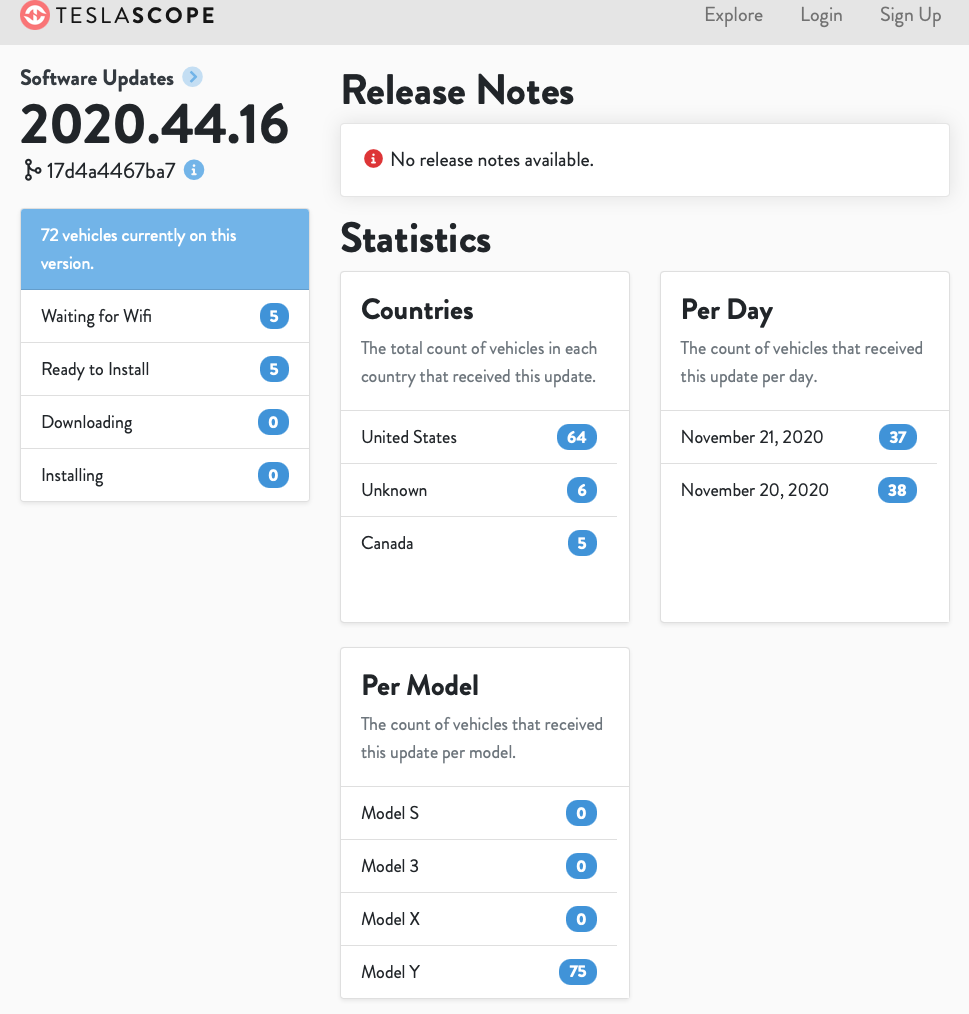Click the November 20 badge 38
Viewport: 969px width, 1014px height.
pos(897,490)
